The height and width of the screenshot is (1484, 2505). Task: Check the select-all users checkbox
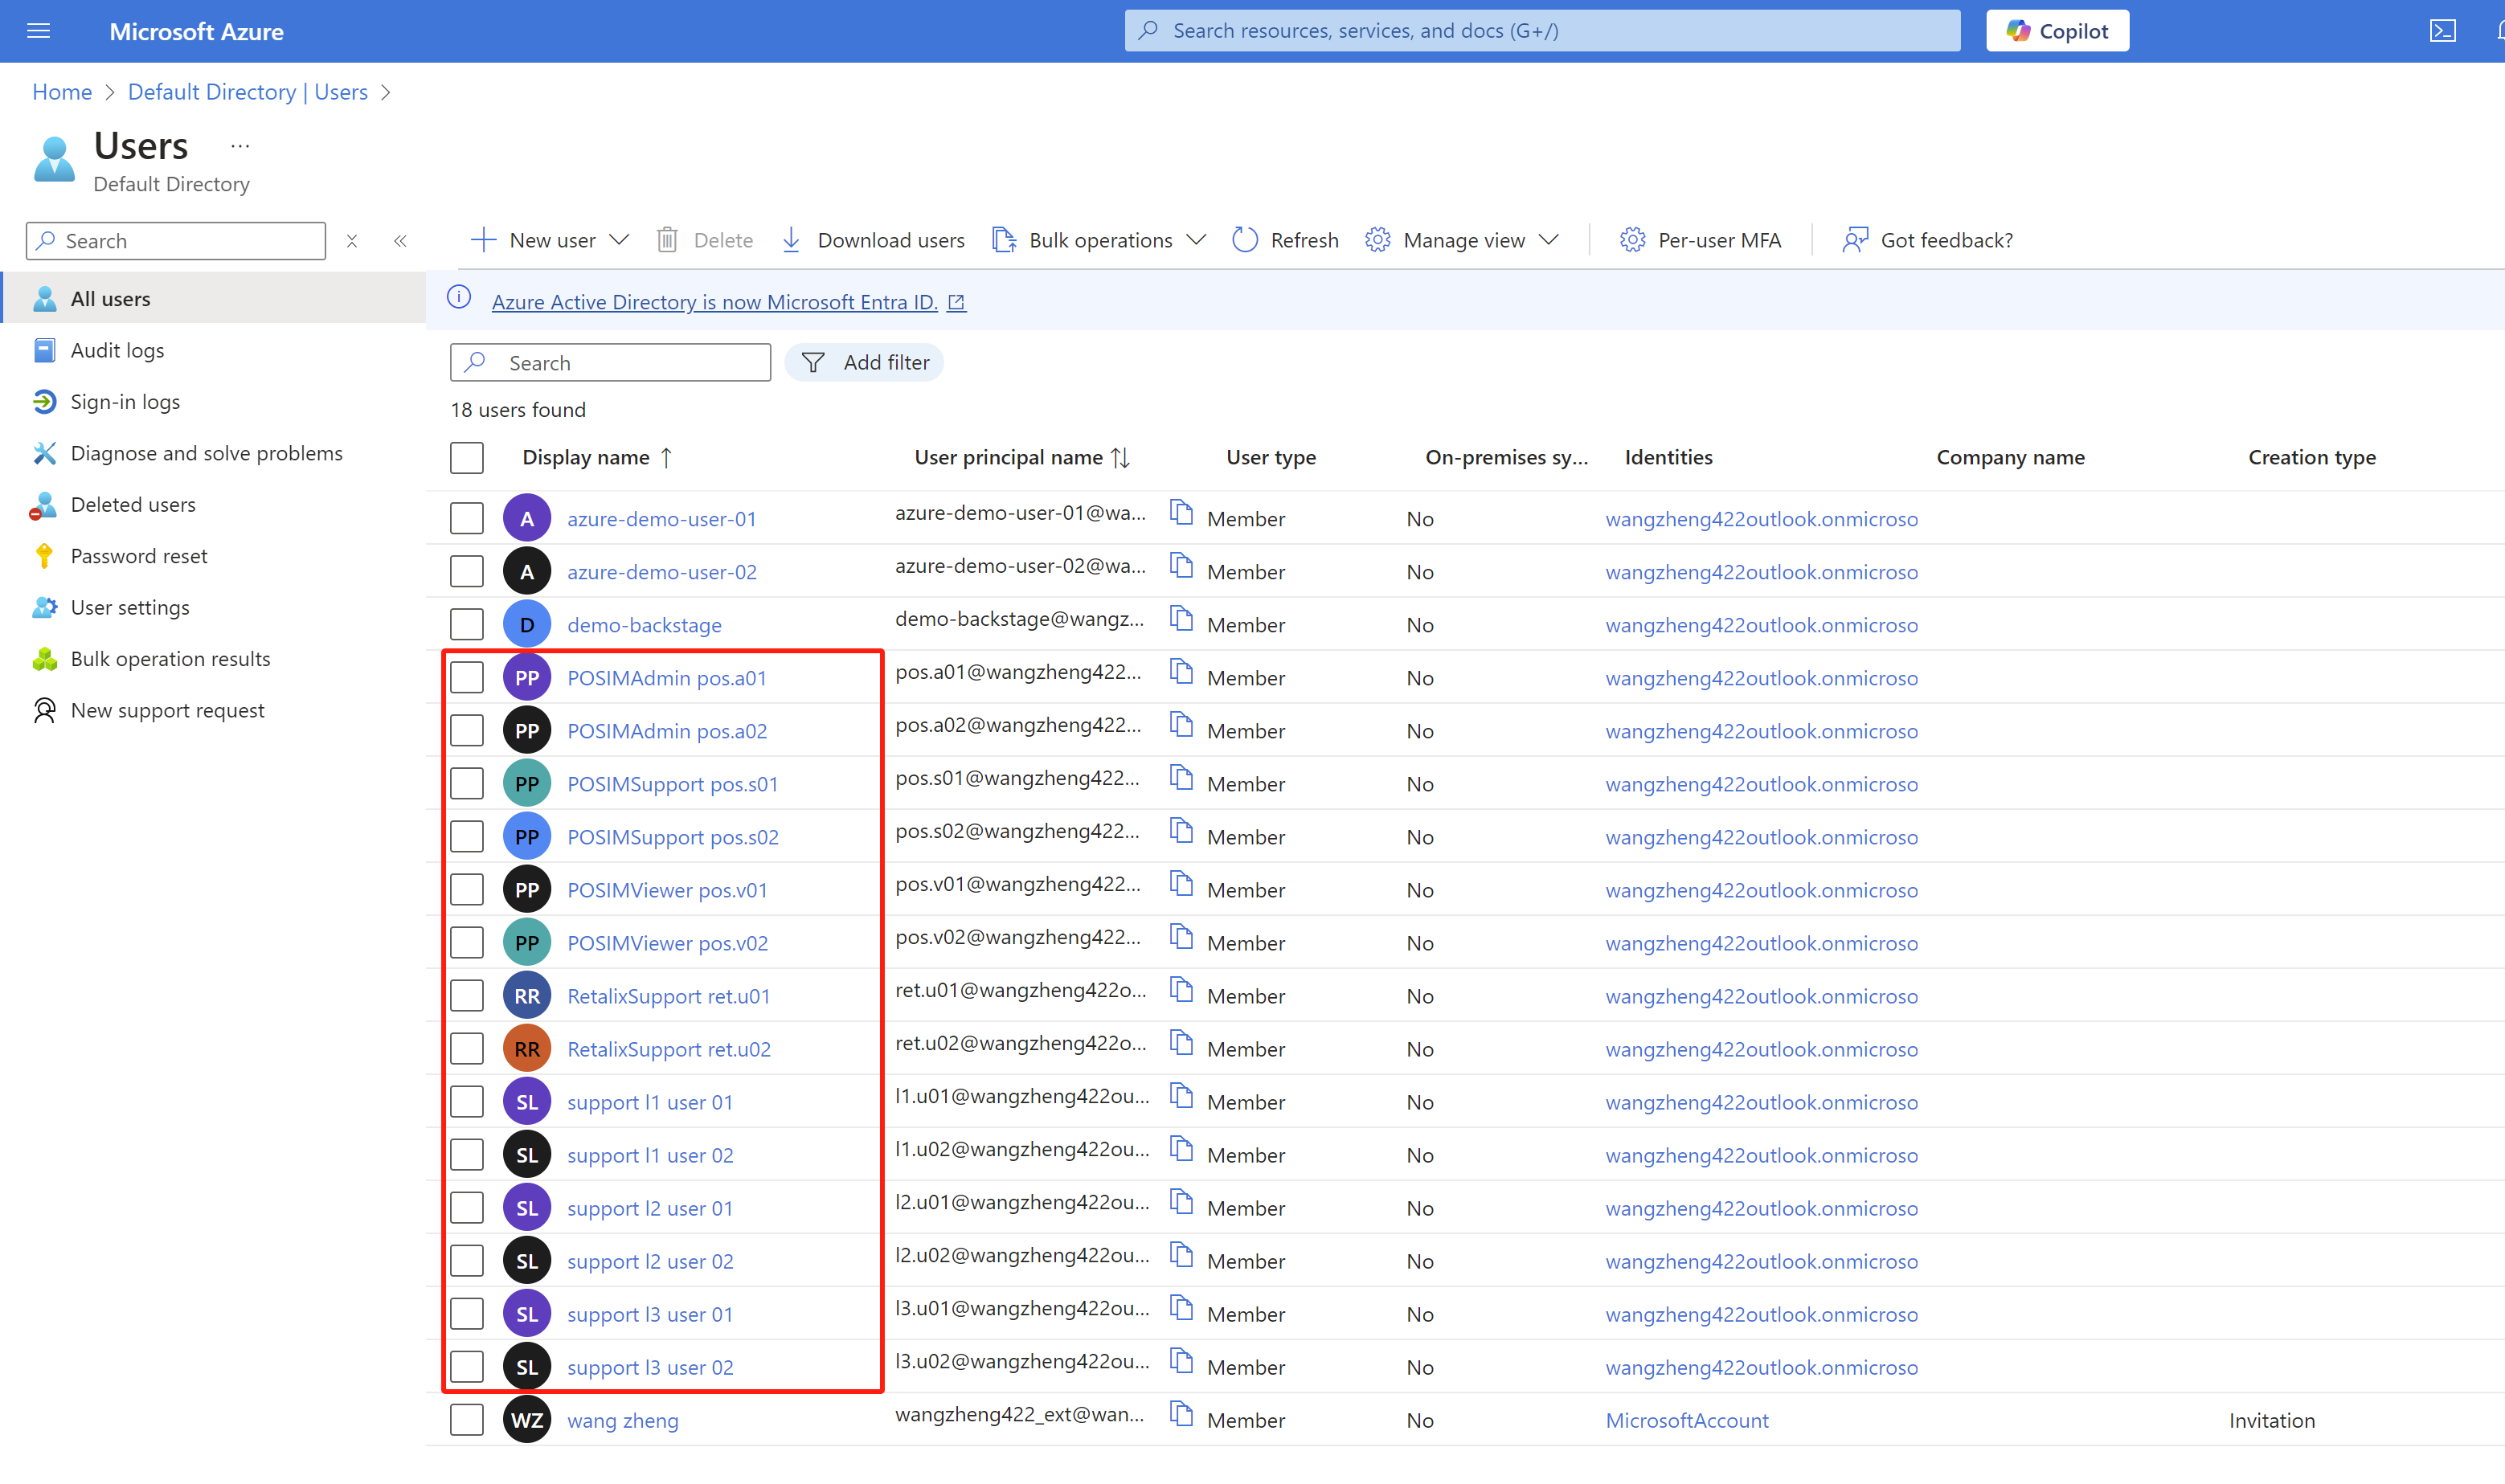tap(467, 458)
